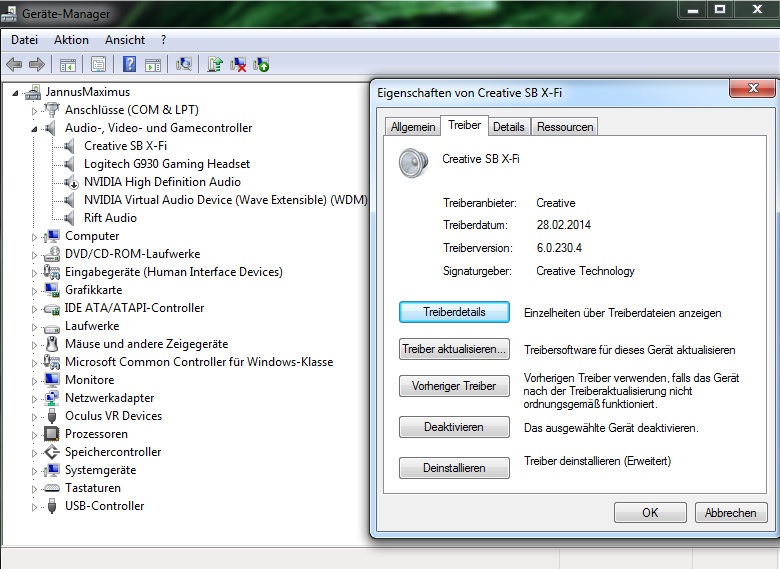Click the Prozessoren chip icon
780x569 pixels.
tap(51, 434)
